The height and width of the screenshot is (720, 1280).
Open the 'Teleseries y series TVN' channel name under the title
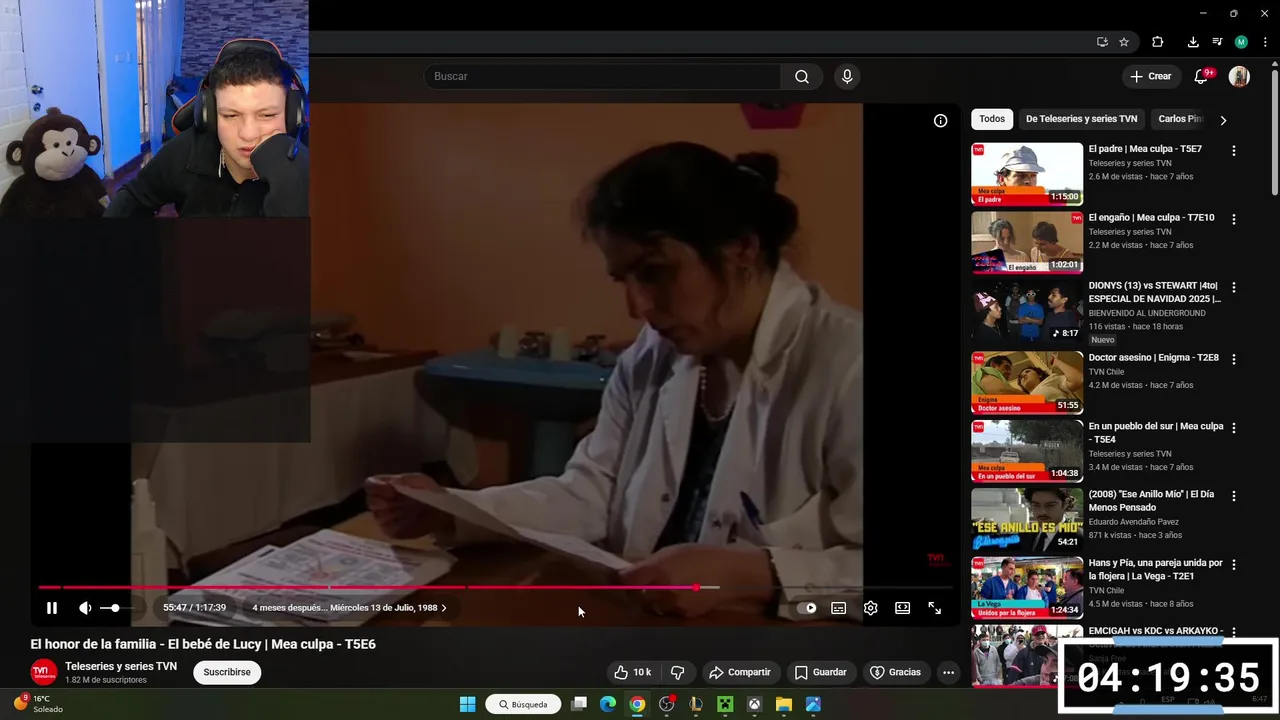click(x=121, y=666)
